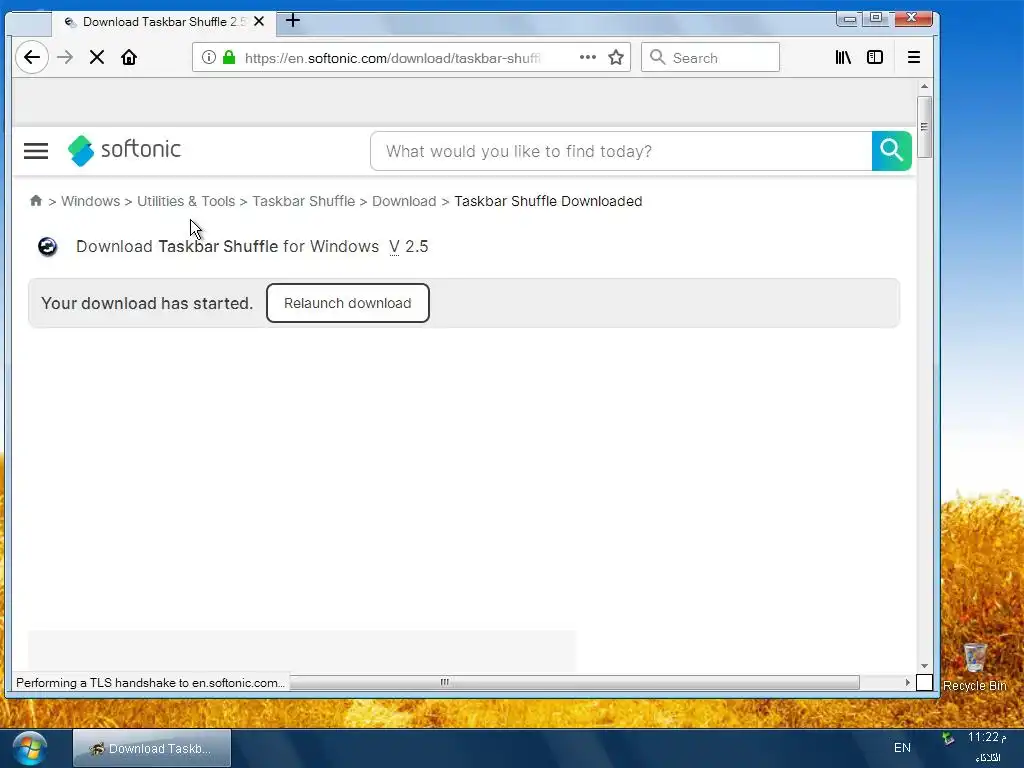
Task: Open the Softonic site hamburger menu
Action: click(36, 151)
